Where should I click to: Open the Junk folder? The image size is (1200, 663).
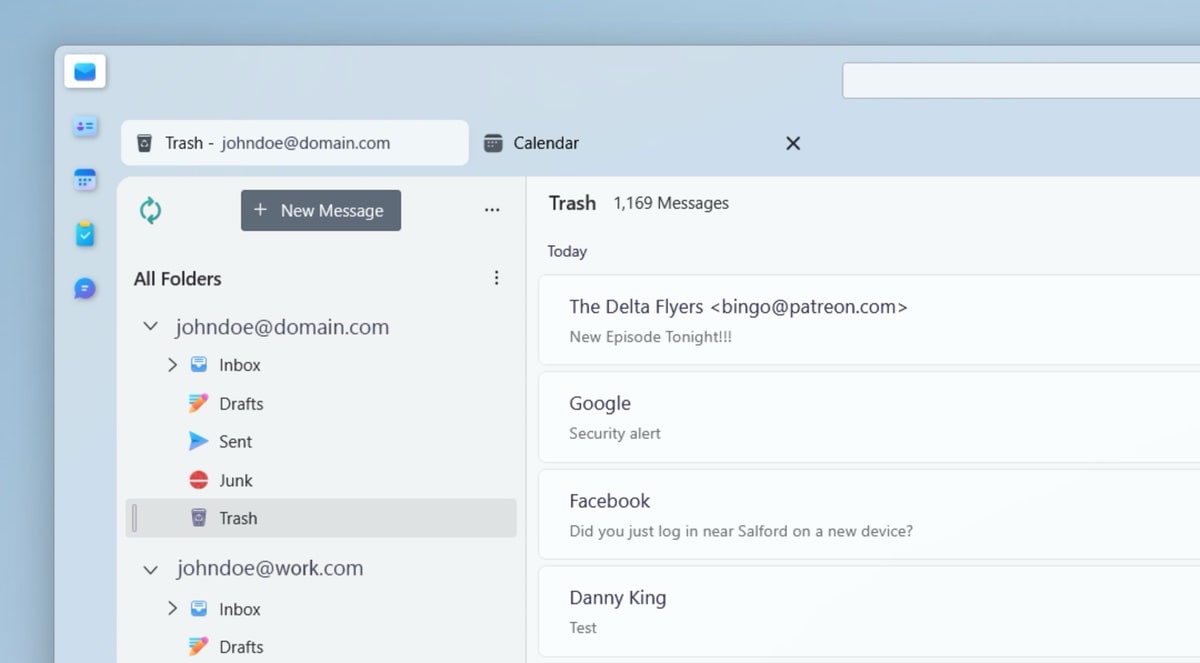[x=235, y=480]
